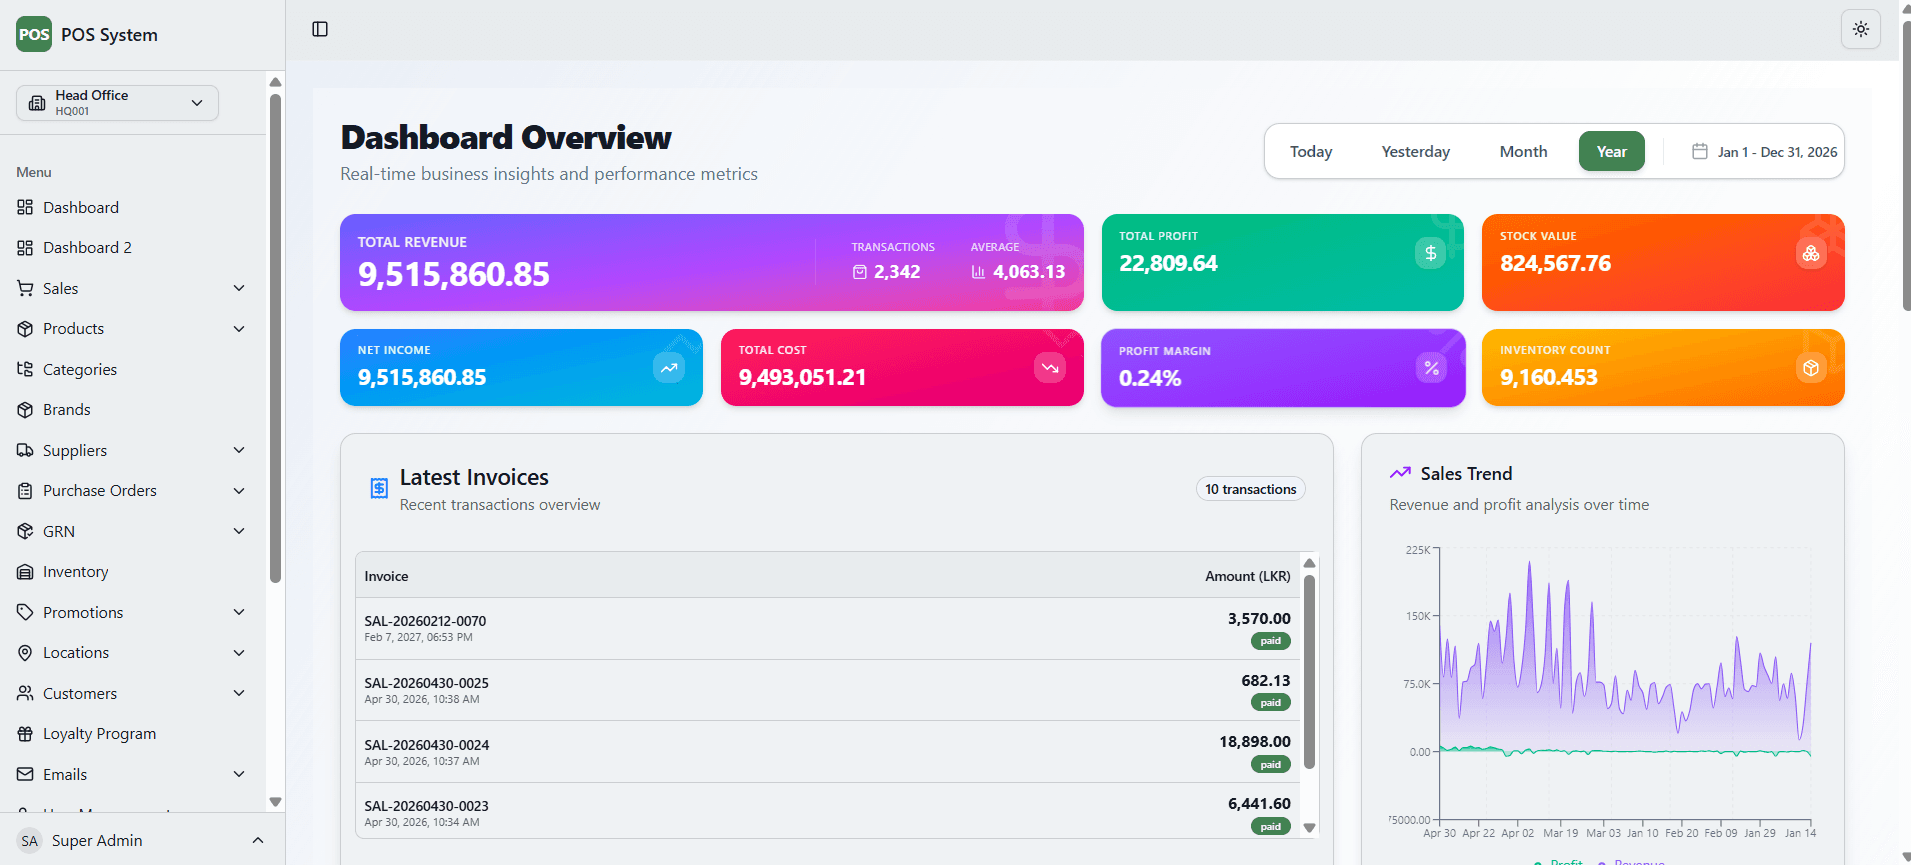Image resolution: width=1911 pixels, height=865 pixels.
Task: Select the Year date filter
Action: (1611, 151)
